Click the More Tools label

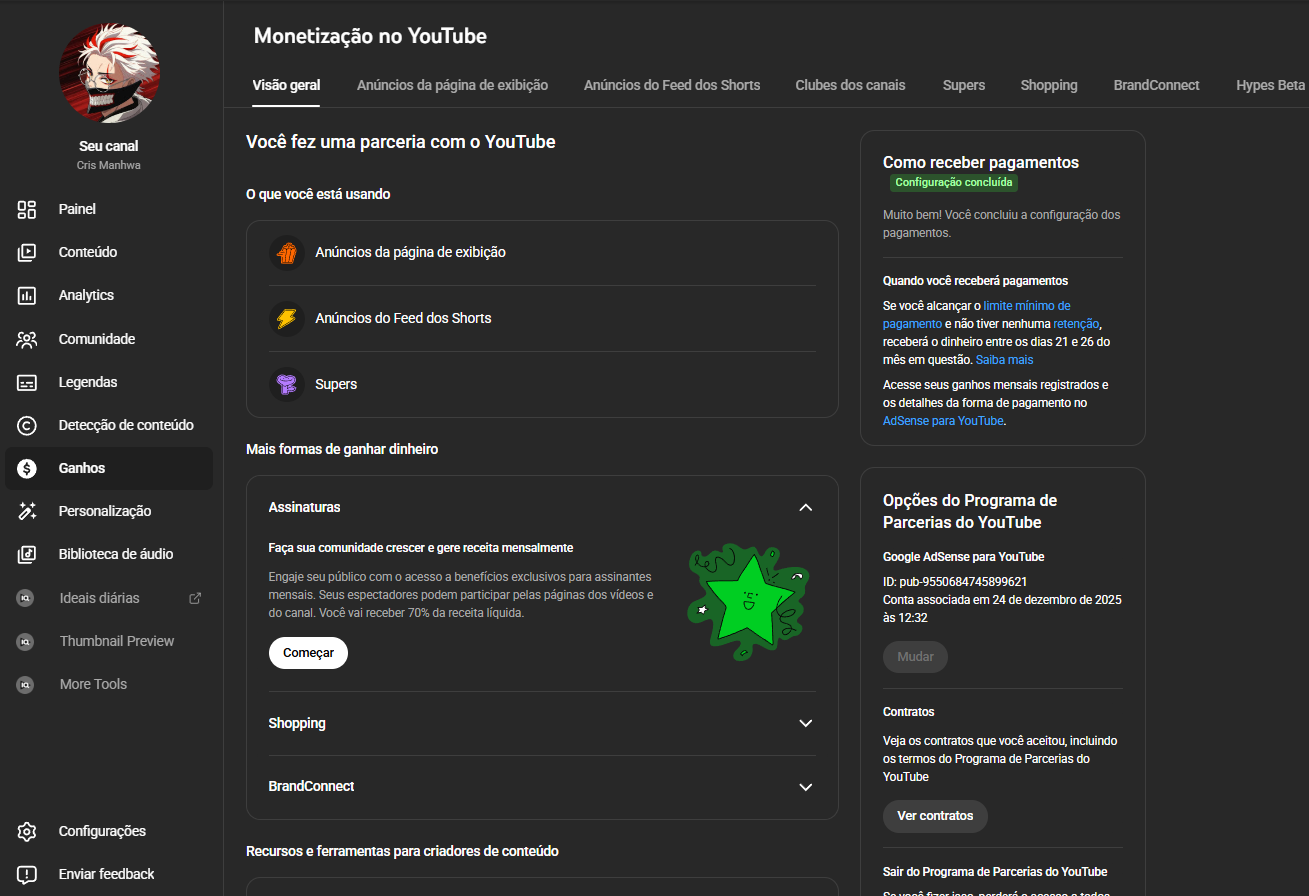coord(93,684)
